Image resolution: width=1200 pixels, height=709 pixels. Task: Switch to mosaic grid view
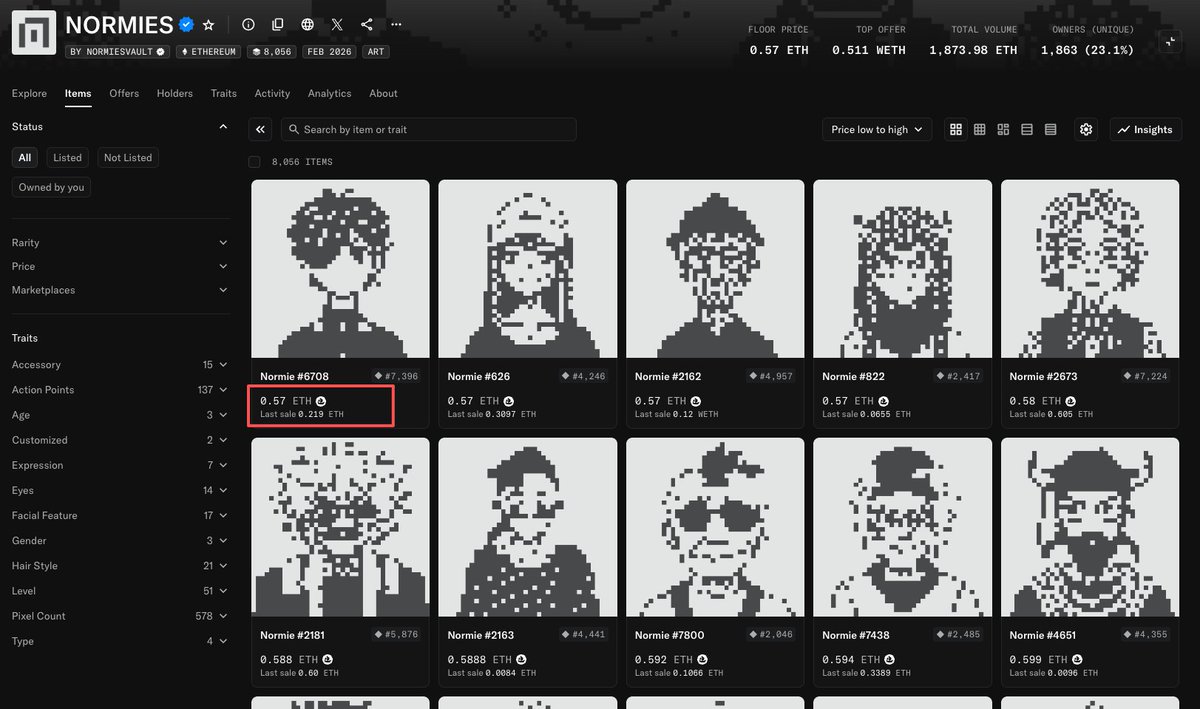point(1003,129)
